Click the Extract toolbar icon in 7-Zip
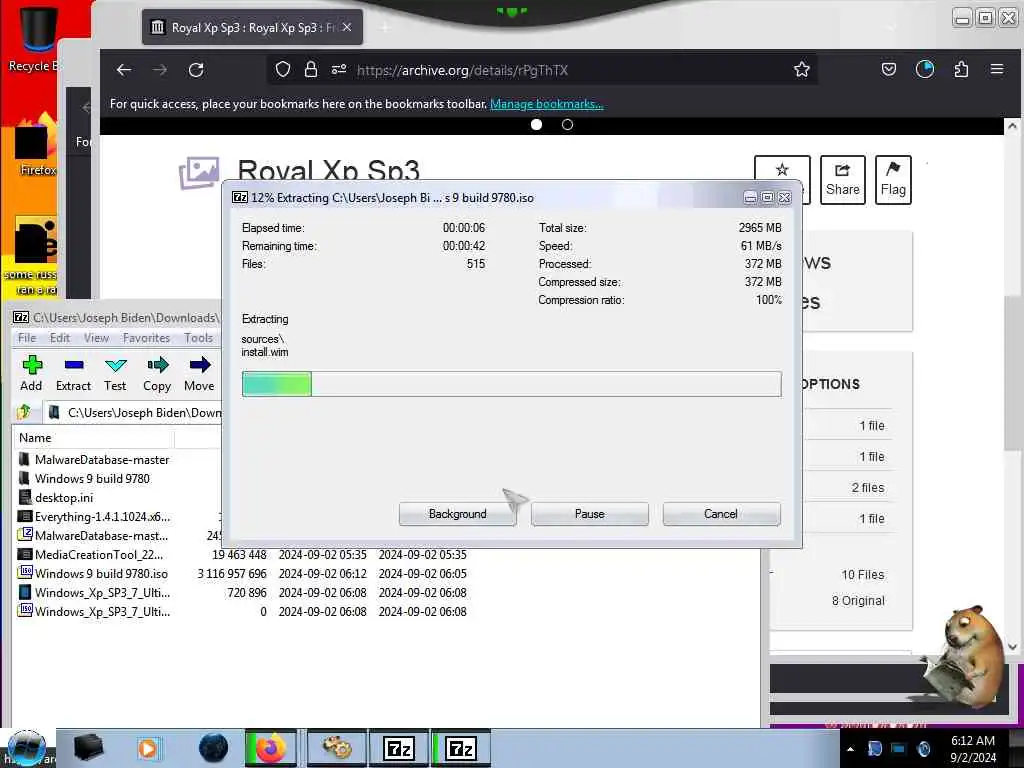Viewport: 1024px width, 768px height. (73, 374)
